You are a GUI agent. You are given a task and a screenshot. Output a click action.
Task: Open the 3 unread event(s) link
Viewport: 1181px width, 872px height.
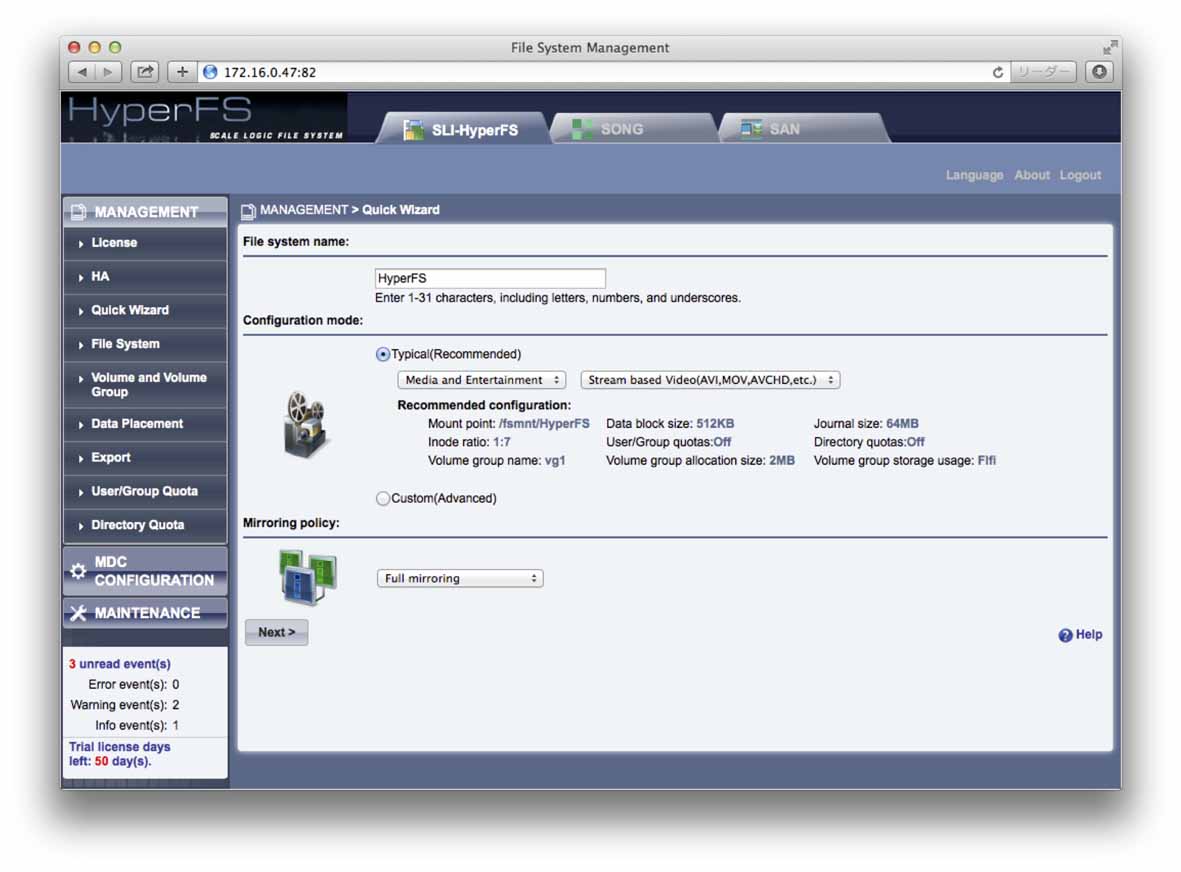click(x=120, y=664)
